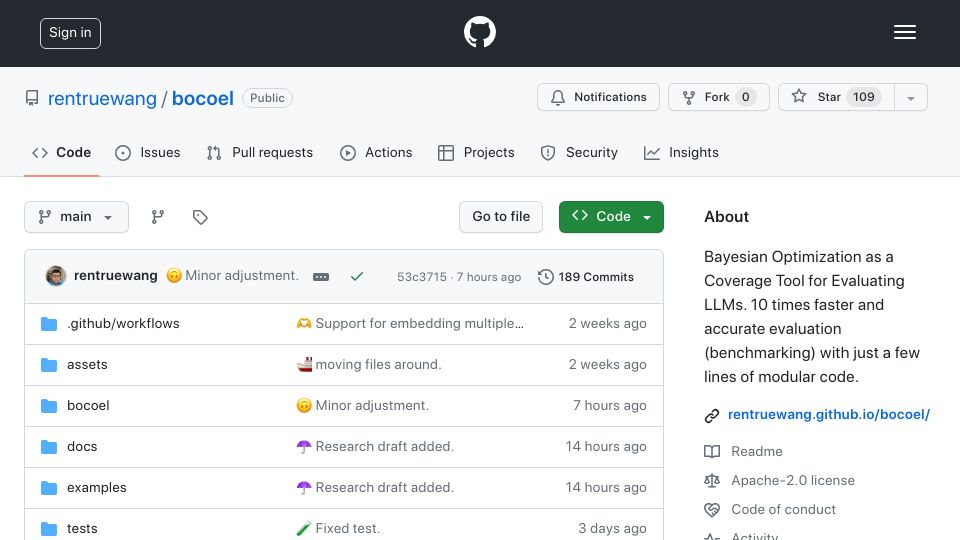Open examples row 'Research draft added' commit
The width and height of the screenshot is (960, 540).
click(384, 487)
